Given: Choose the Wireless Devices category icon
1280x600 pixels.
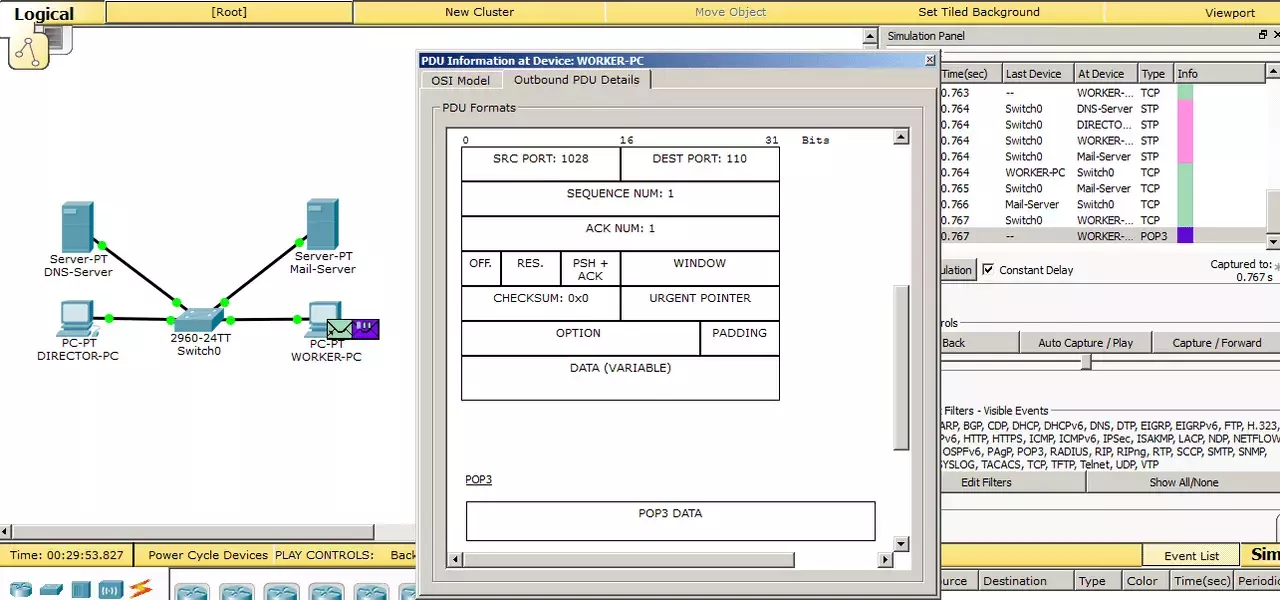Looking at the screenshot, I should coord(110,590).
